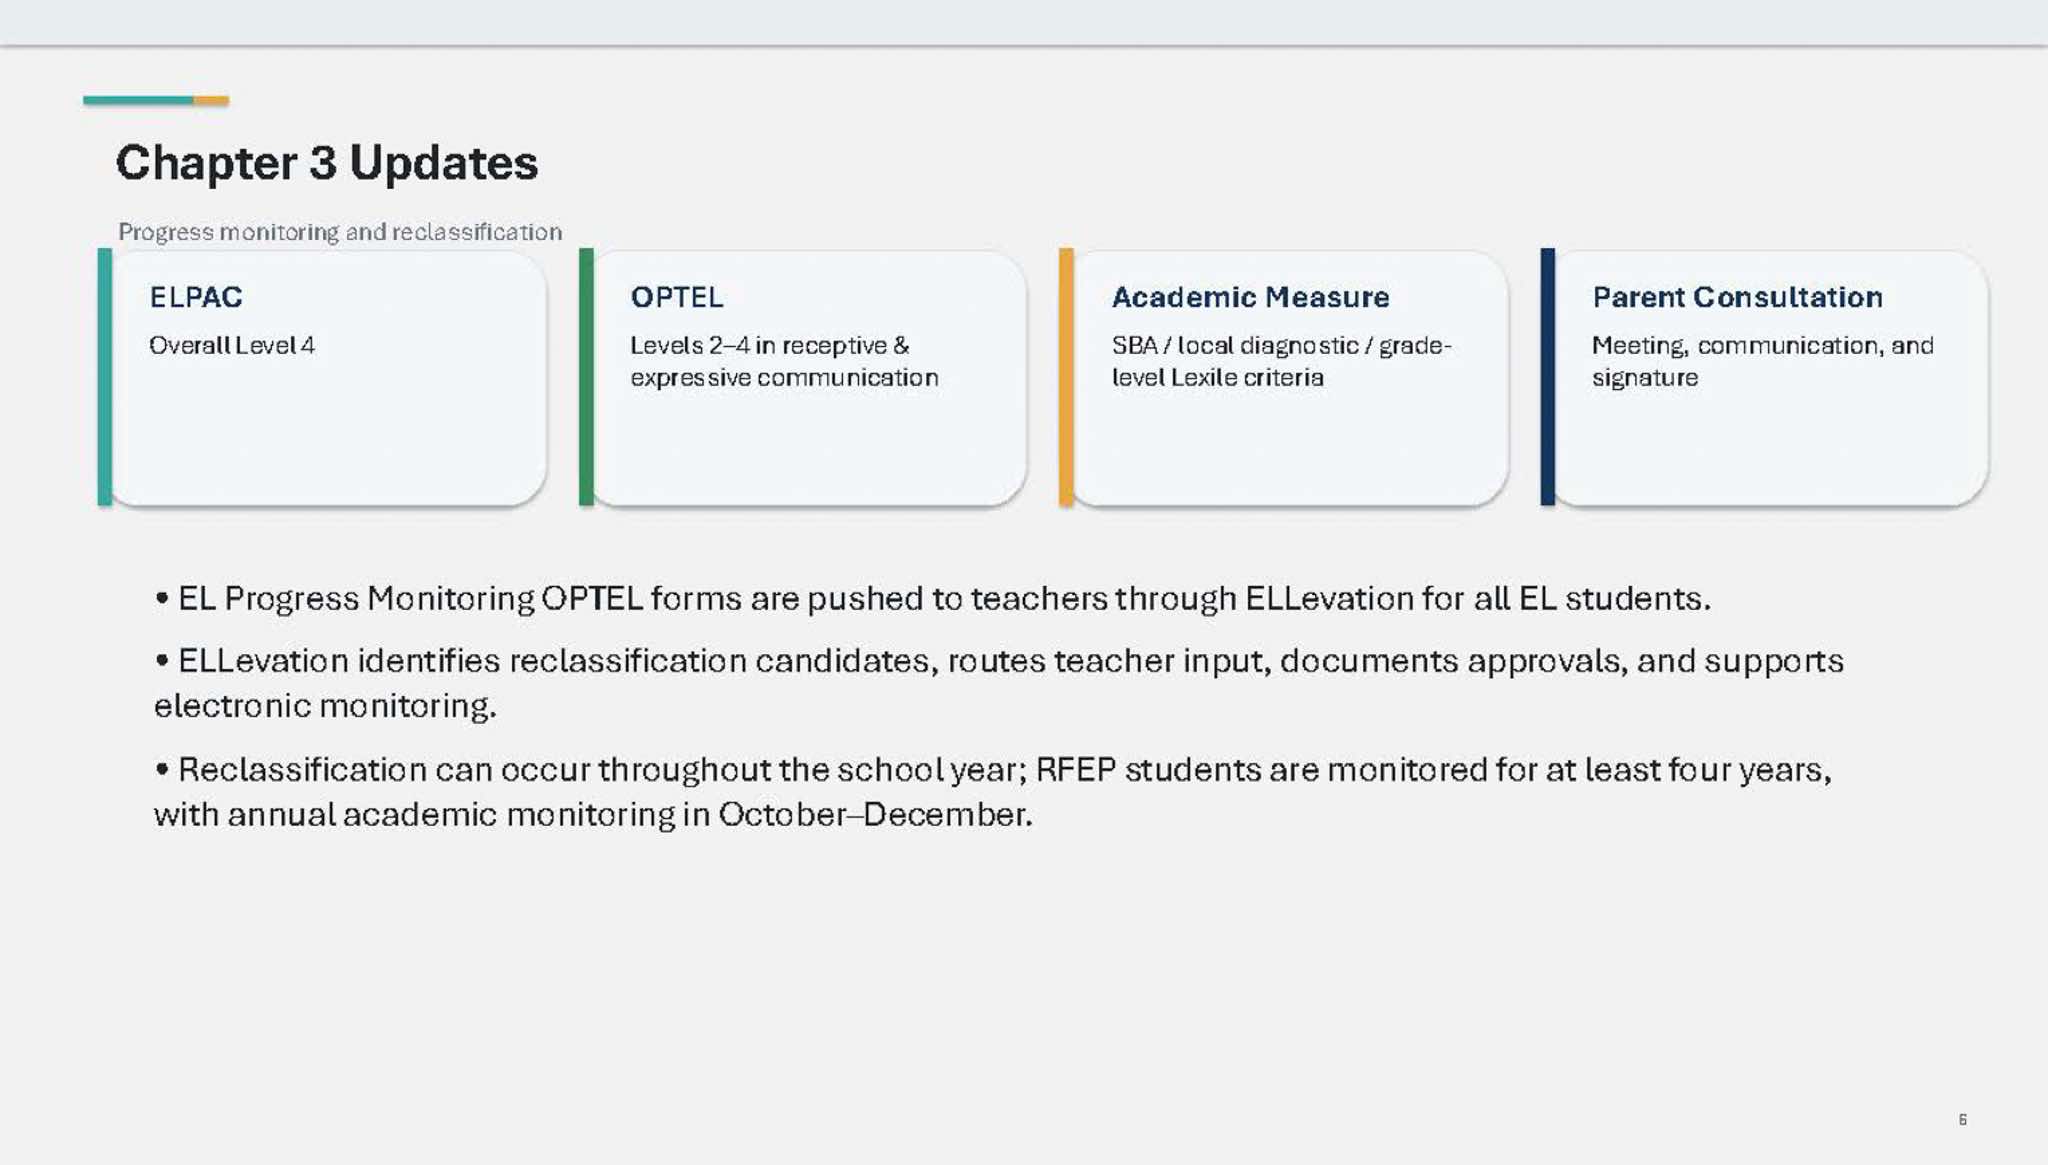Select the SBA / local diagnostic criteria text
The height and width of the screenshot is (1165, 2048).
pos(1281,361)
